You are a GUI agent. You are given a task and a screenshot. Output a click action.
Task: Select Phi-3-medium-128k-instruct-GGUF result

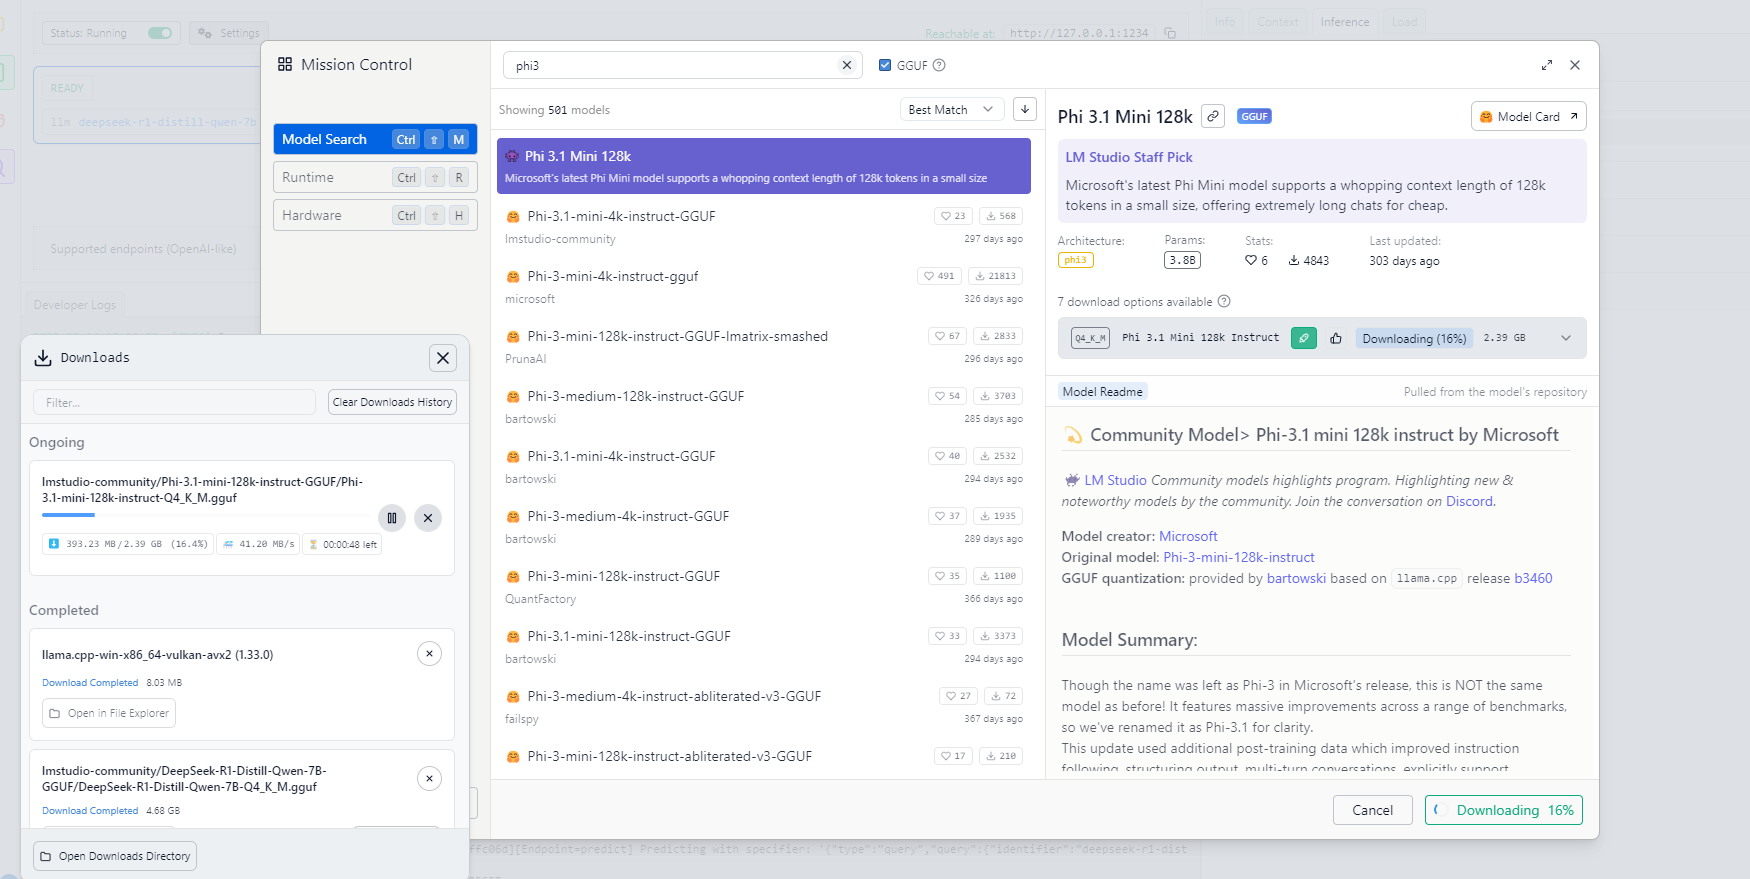(x=764, y=406)
